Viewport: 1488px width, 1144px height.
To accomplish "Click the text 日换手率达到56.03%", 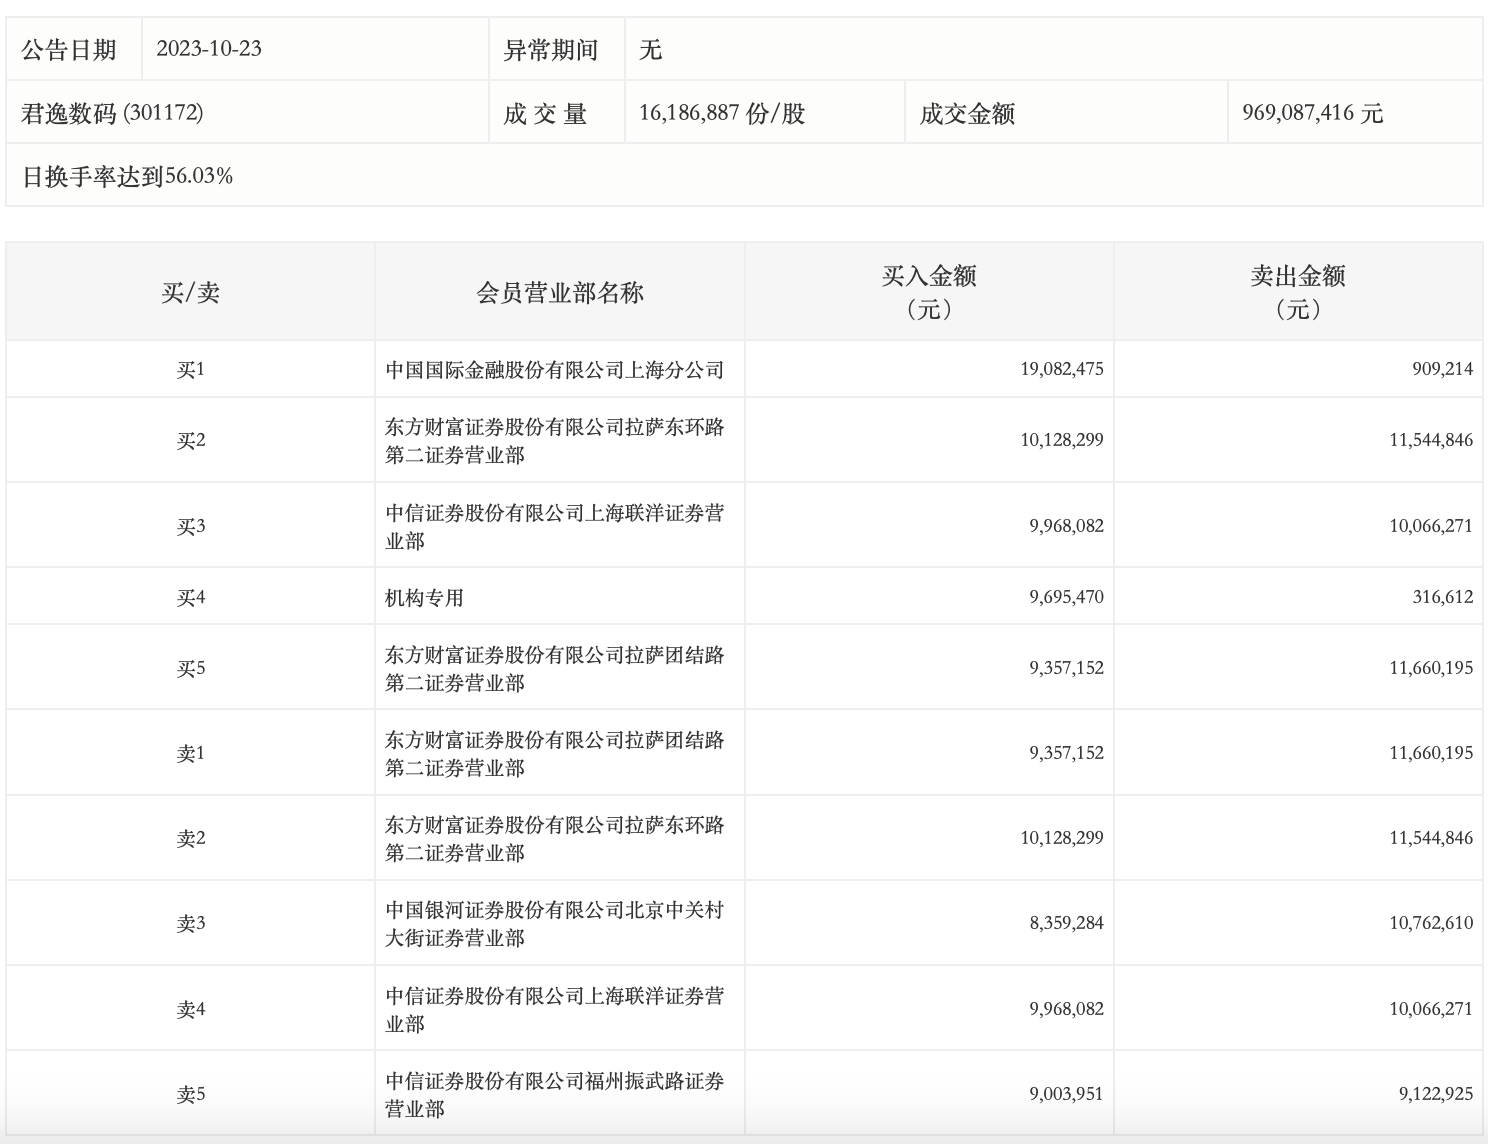I will tap(127, 176).
